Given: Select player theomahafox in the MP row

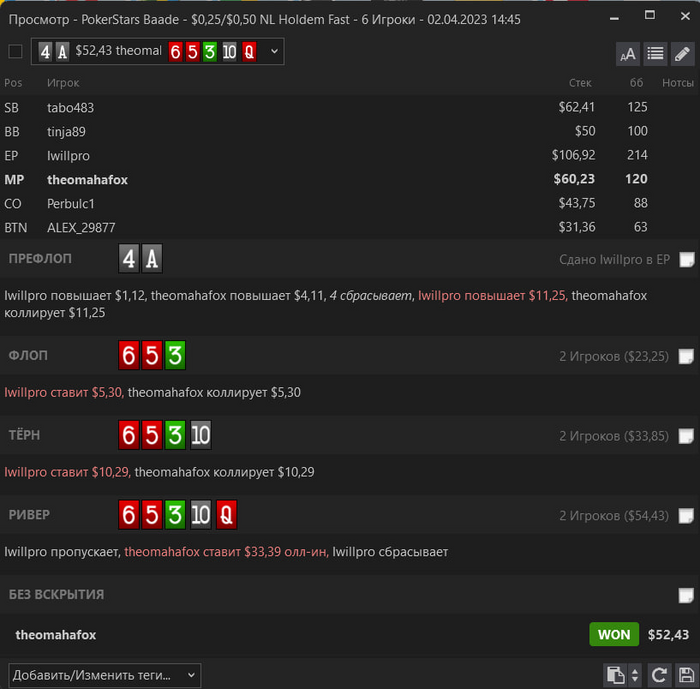Looking at the screenshot, I should tap(88, 180).
